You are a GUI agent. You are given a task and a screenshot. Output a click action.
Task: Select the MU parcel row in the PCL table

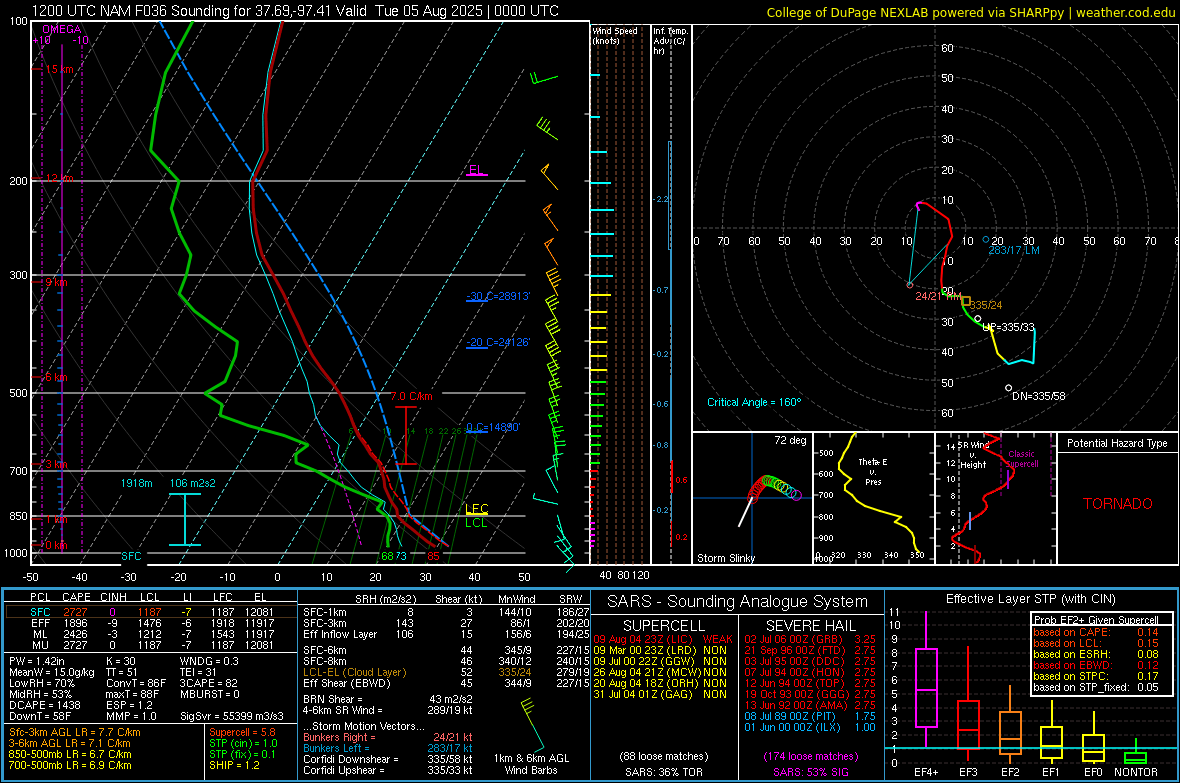pos(151,645)
